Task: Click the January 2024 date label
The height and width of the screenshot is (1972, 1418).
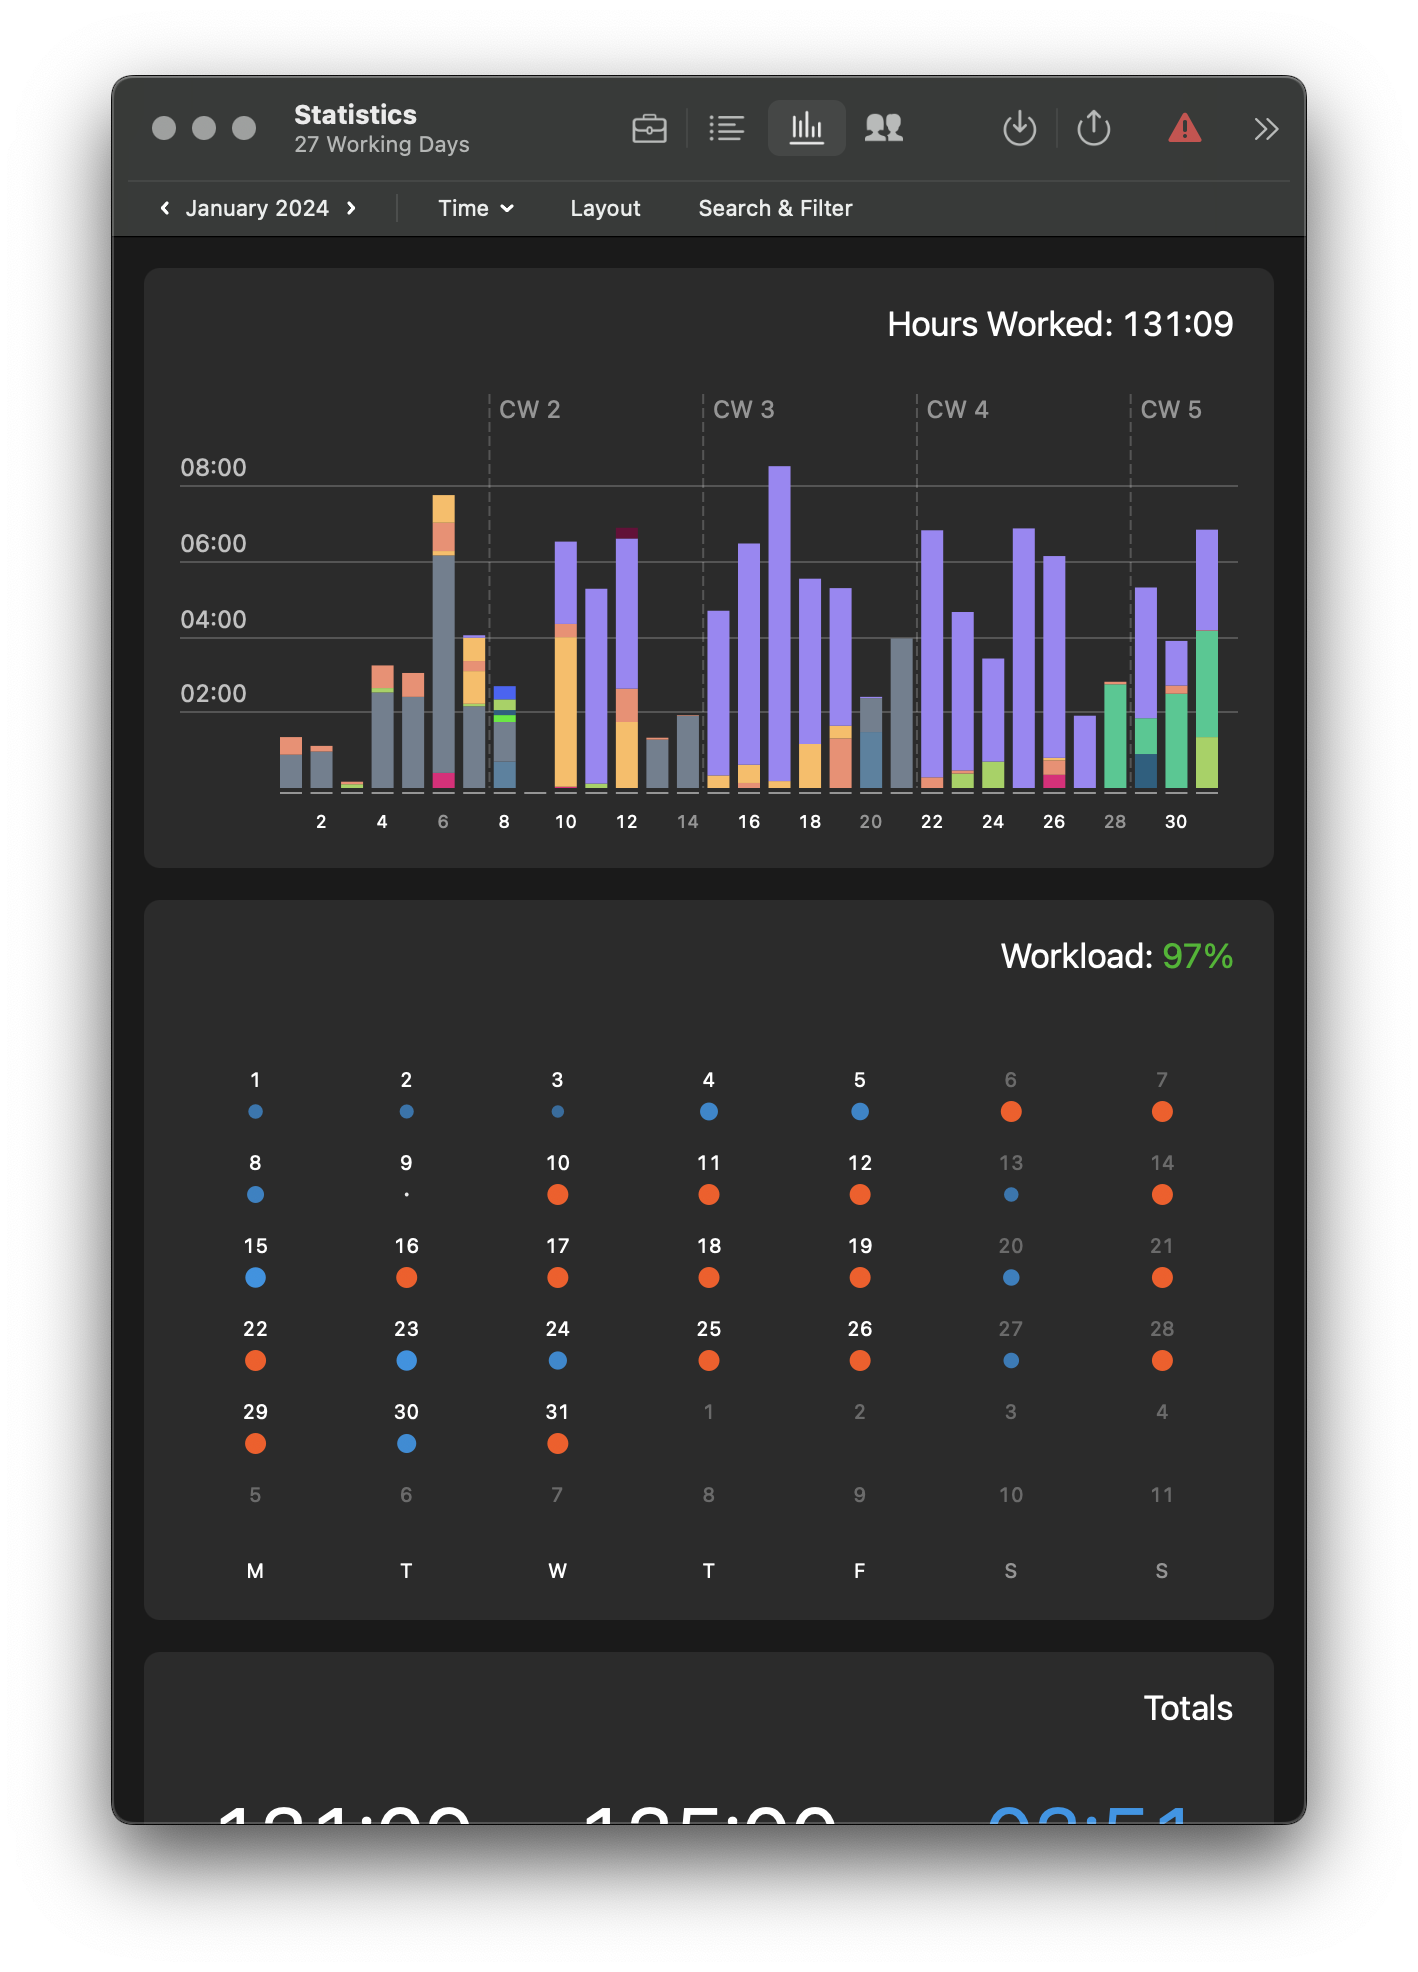Action: [x=257, y=208]
